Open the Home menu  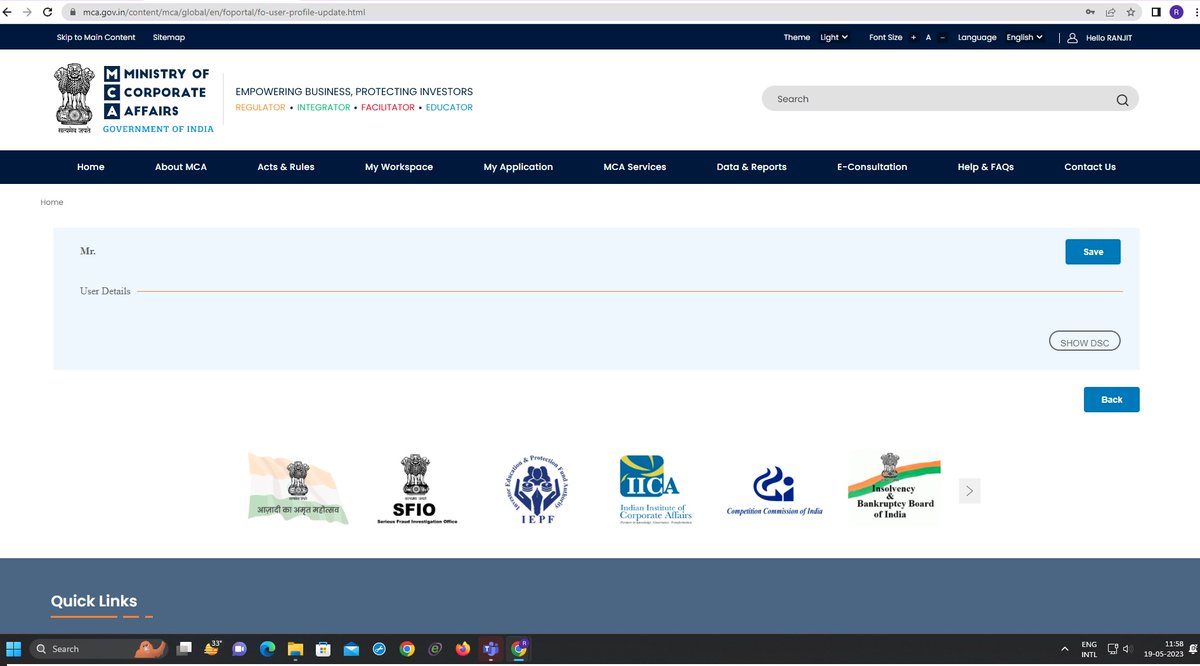[x=91, y=167]
